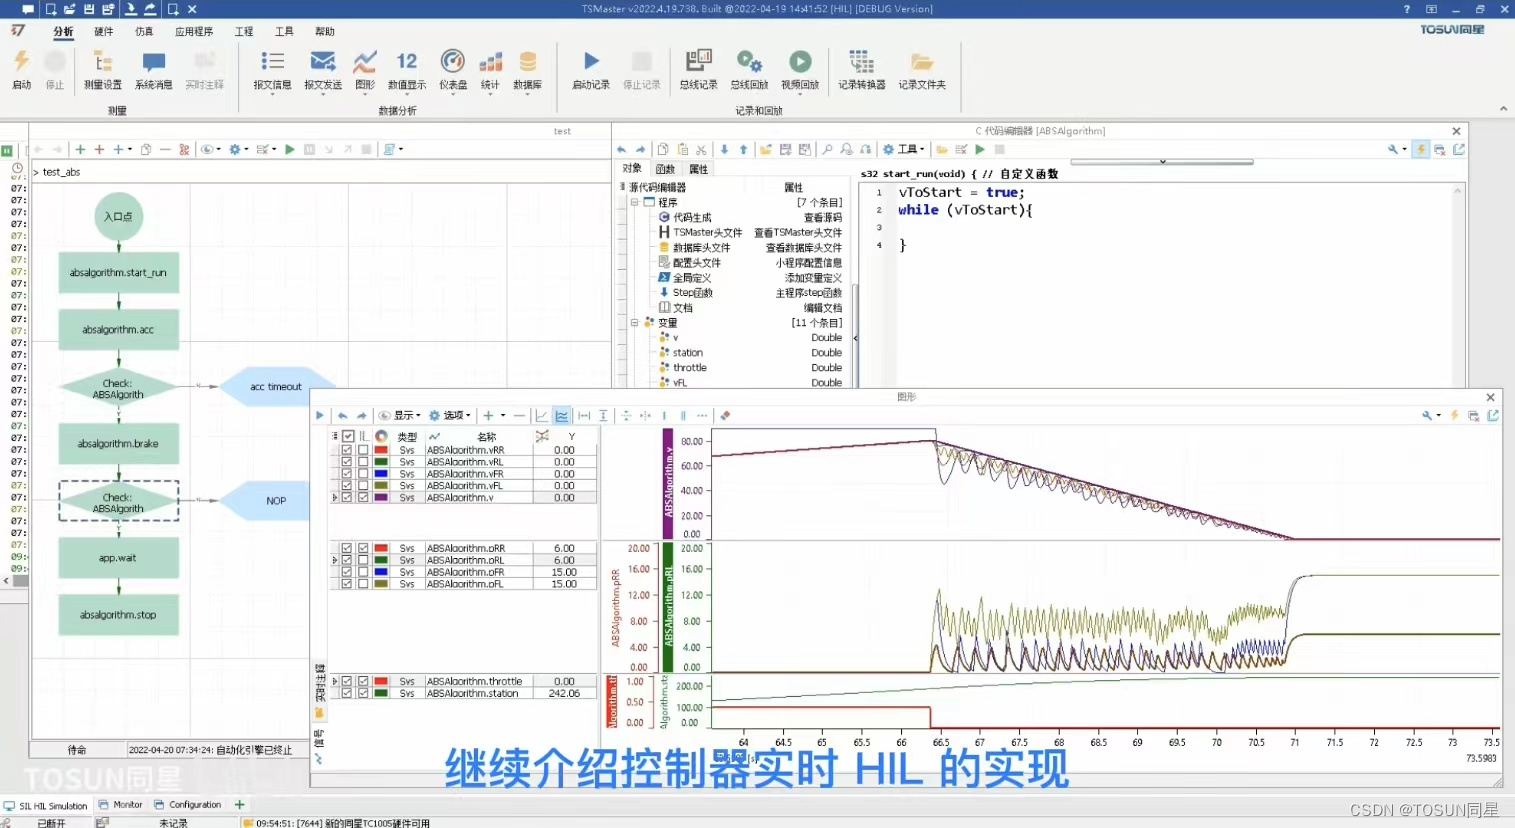Open the wrench dropdown in the graphics toolbar
Image resolution: width=1515 pixels, height=828 pixels.
(1431, 415)
